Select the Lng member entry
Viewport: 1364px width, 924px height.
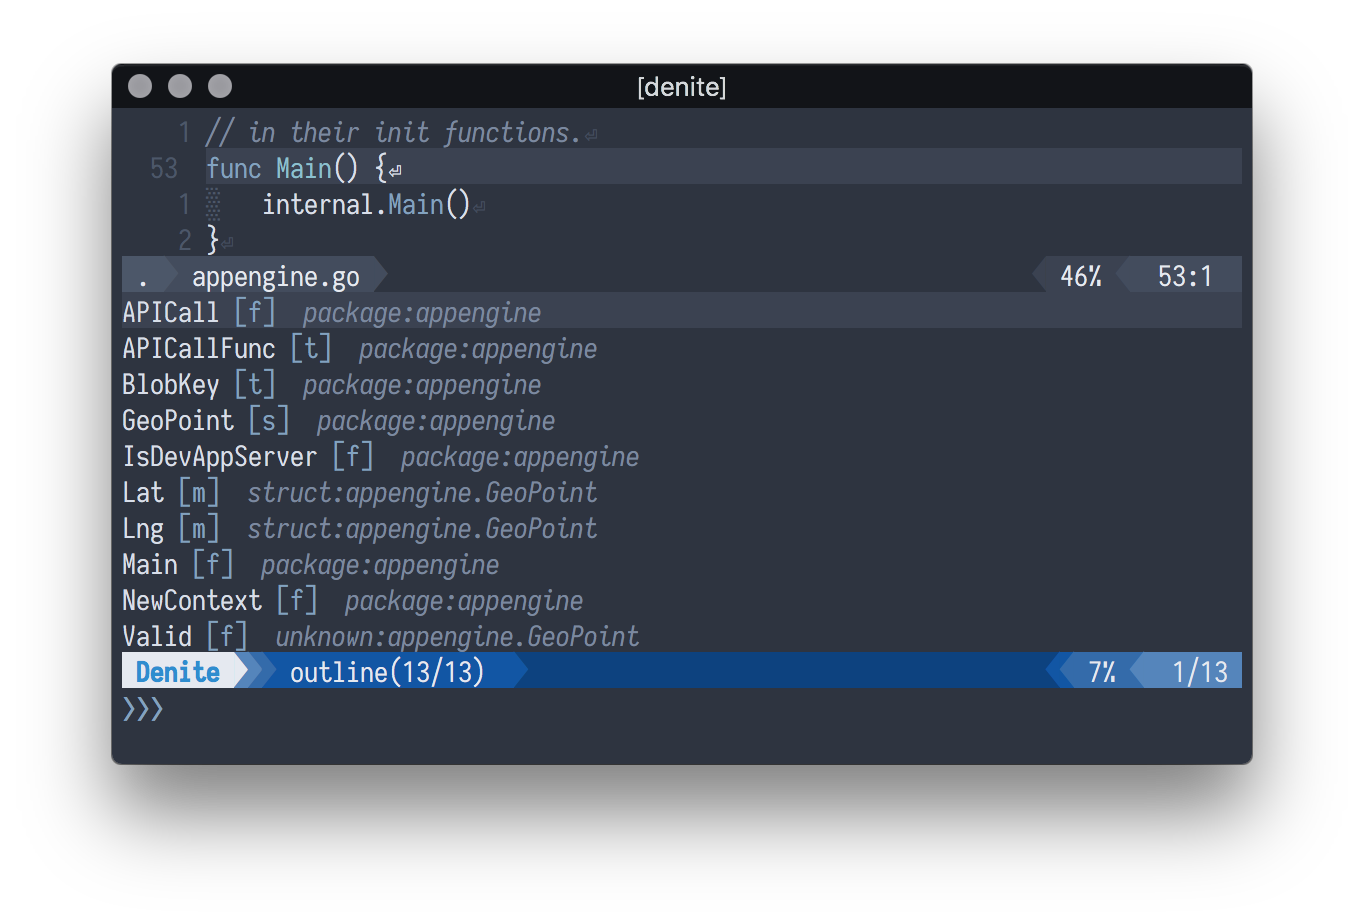coord(143,528)
